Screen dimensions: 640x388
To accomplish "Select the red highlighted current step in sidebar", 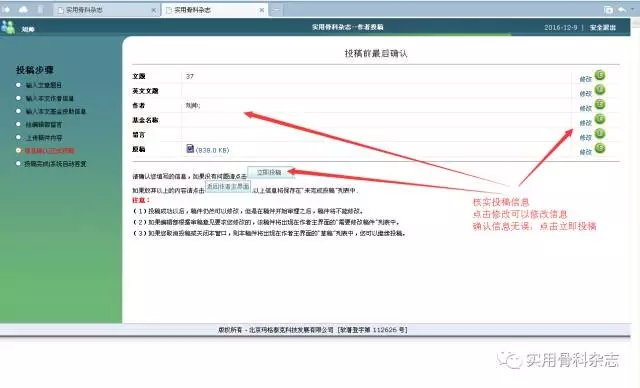I will click(x=50, y=151).
